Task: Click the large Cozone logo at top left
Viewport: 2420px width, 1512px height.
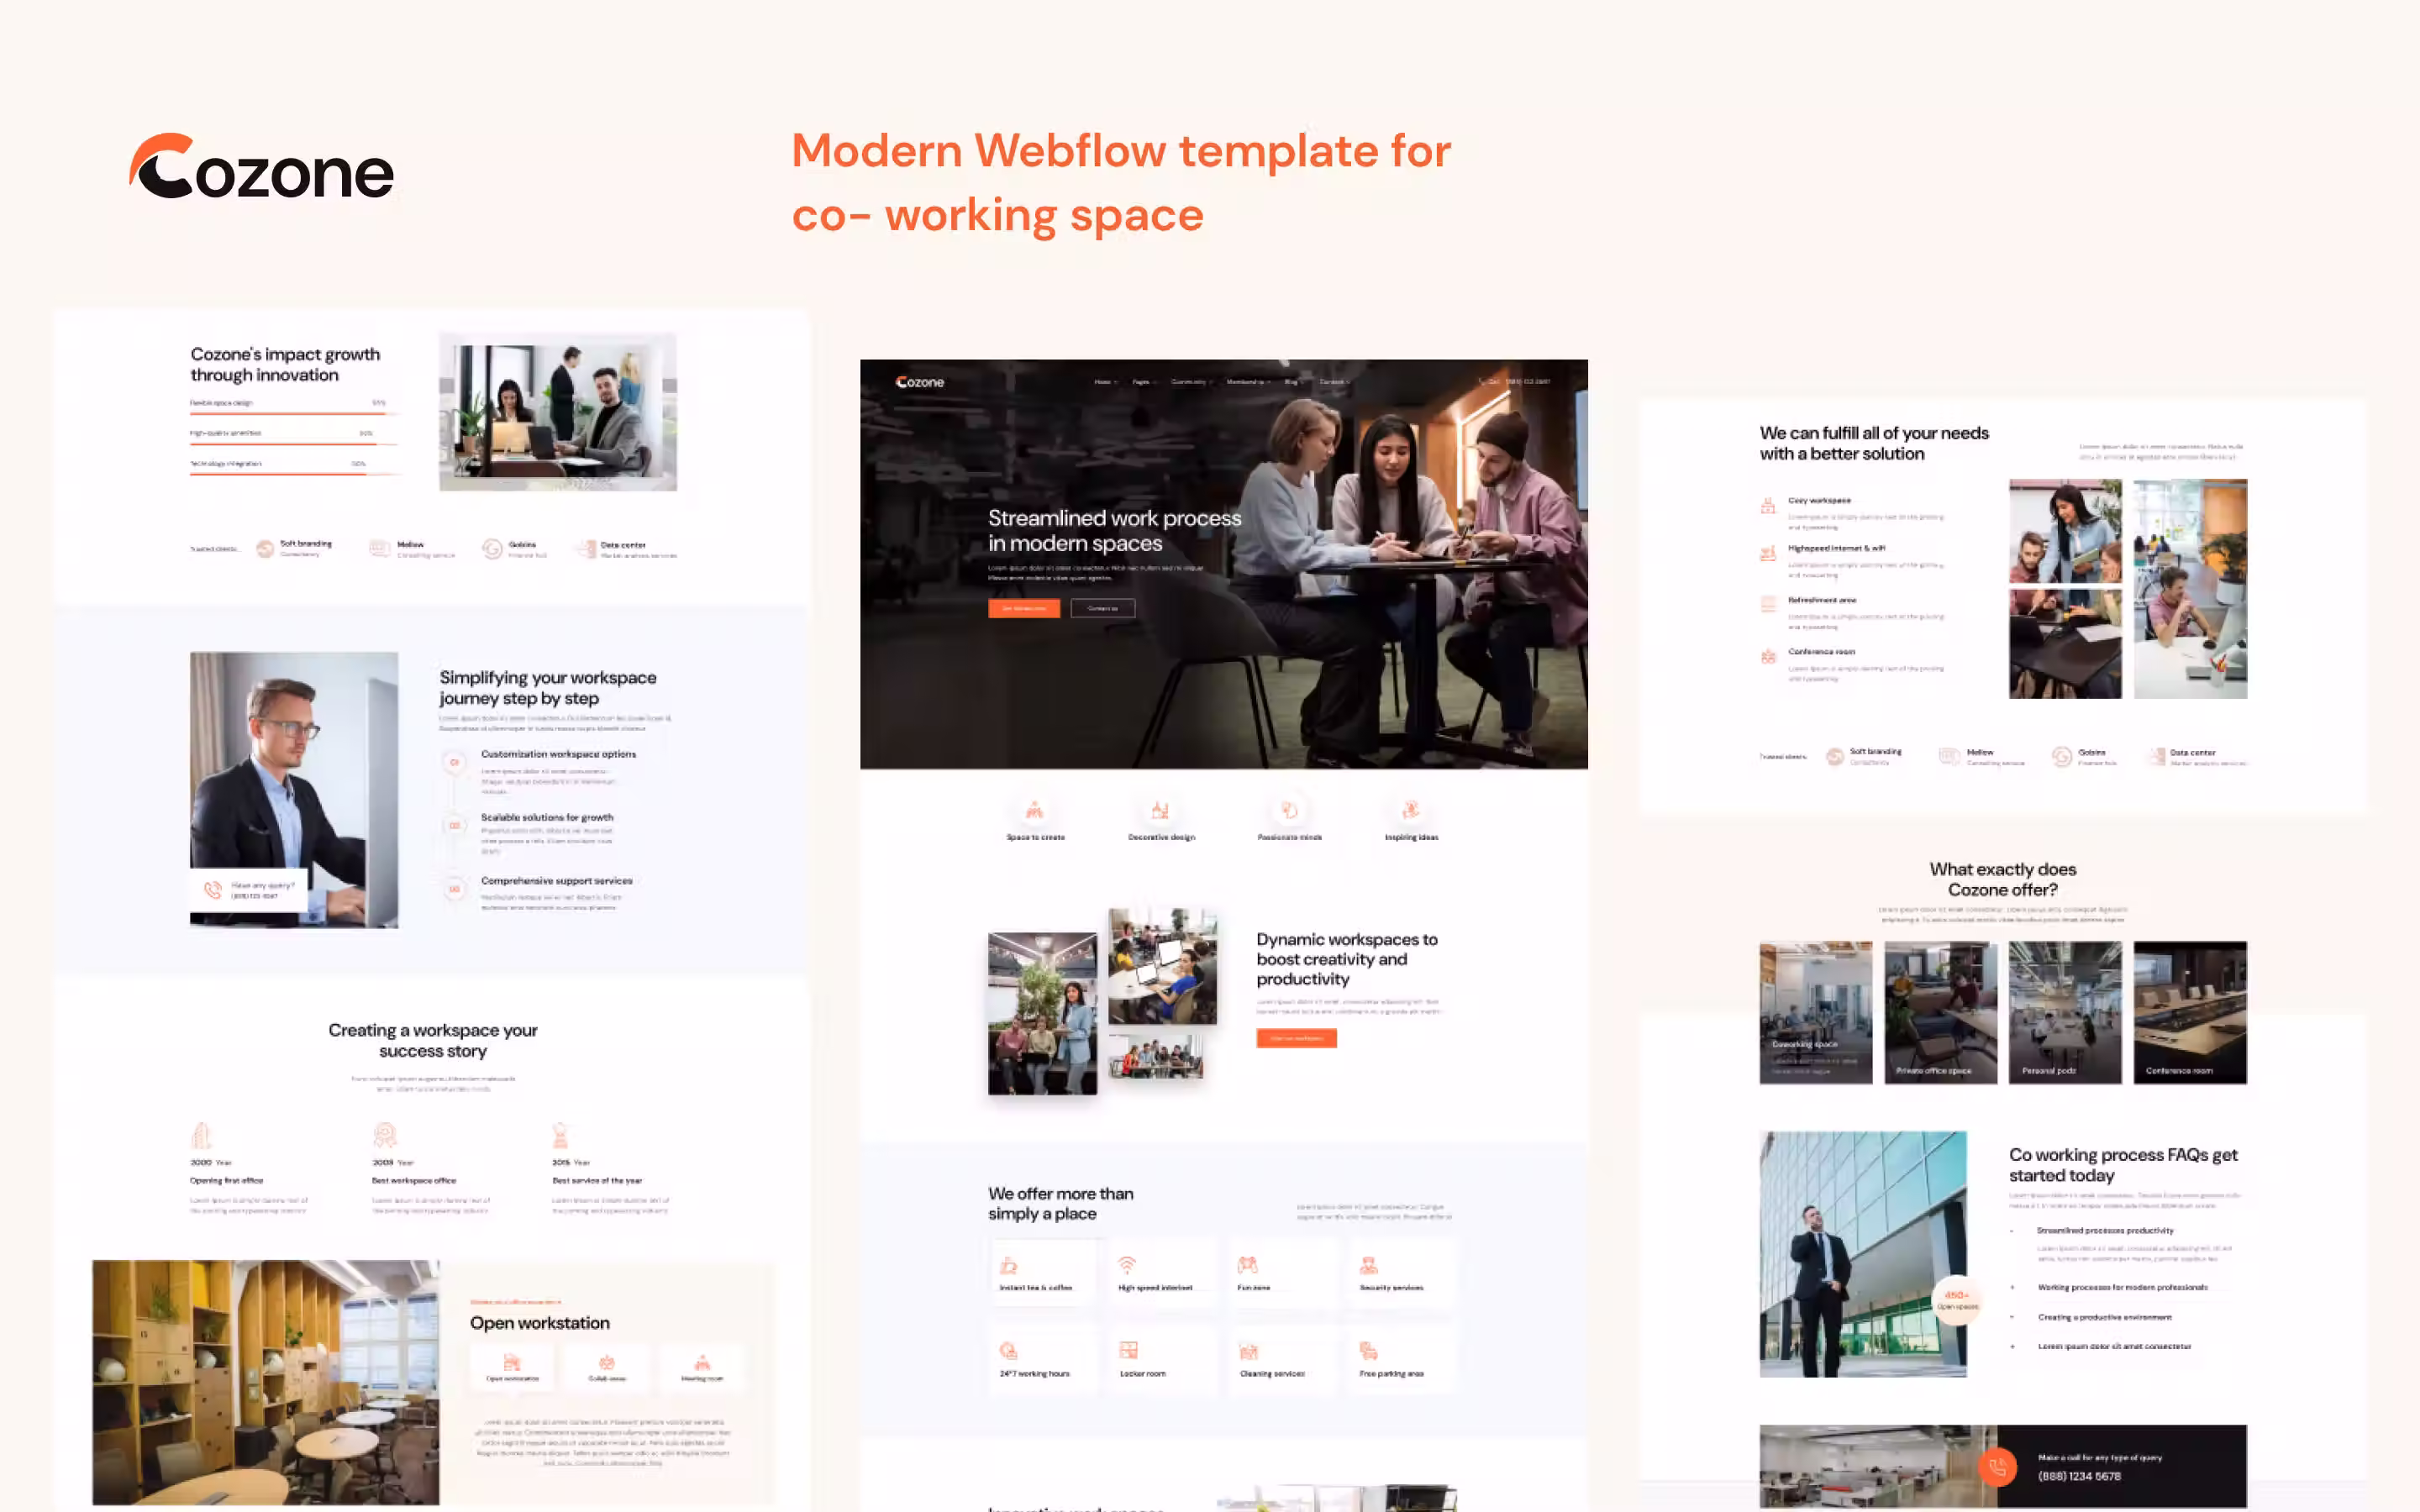Action: pyautogui.click(x=262, y=166)
